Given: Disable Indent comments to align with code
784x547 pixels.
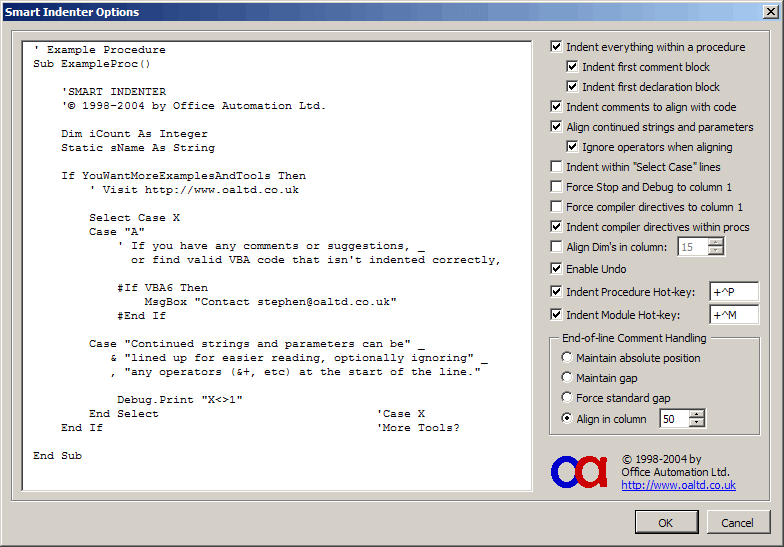Looking at the screenshot, I should [556, 106].
